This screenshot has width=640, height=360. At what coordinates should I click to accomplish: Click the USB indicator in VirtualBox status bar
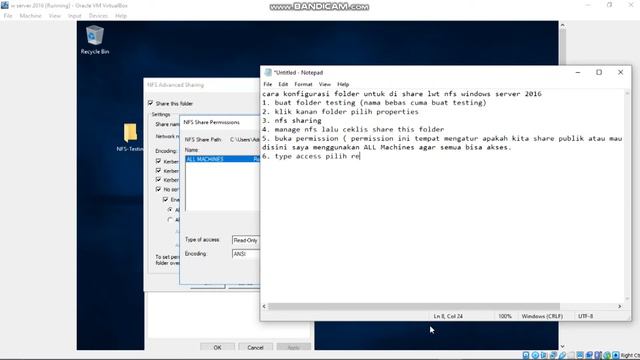[562, 355]
